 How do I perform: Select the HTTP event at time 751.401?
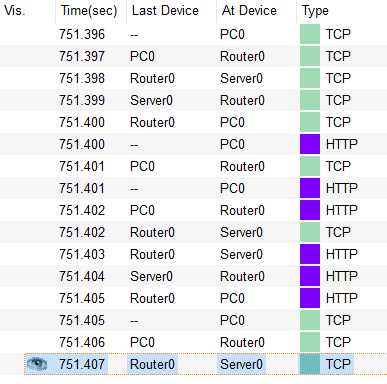[x=193, y=188]
